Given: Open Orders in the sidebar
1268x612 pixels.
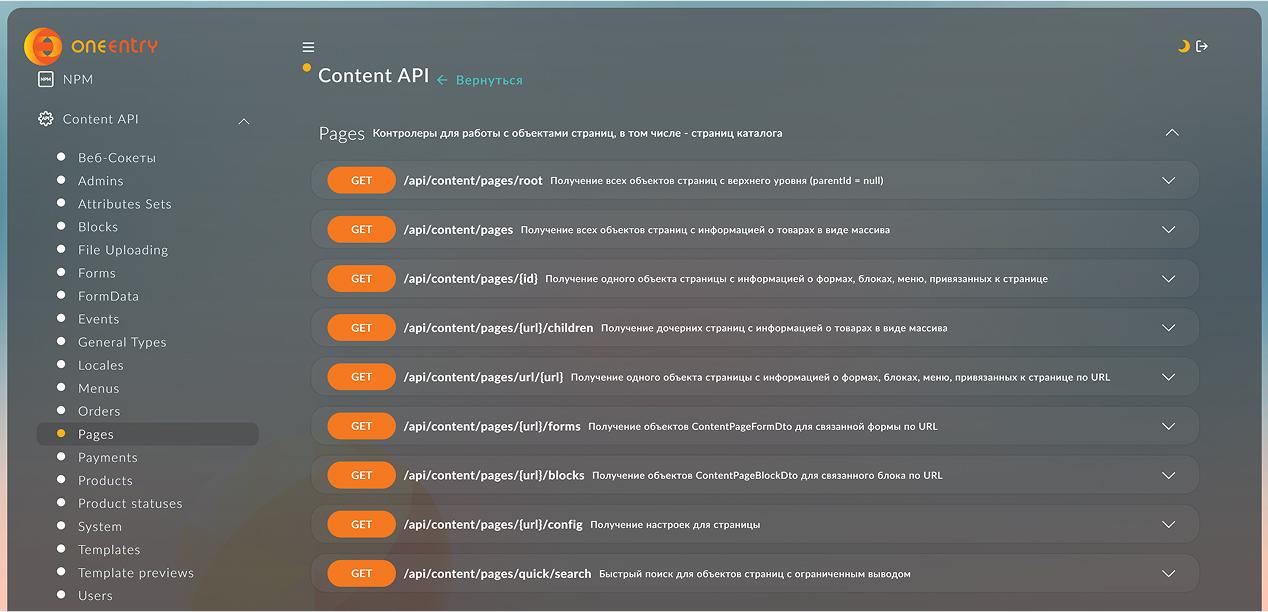Looking at the screenshot, I should point(99,411).
